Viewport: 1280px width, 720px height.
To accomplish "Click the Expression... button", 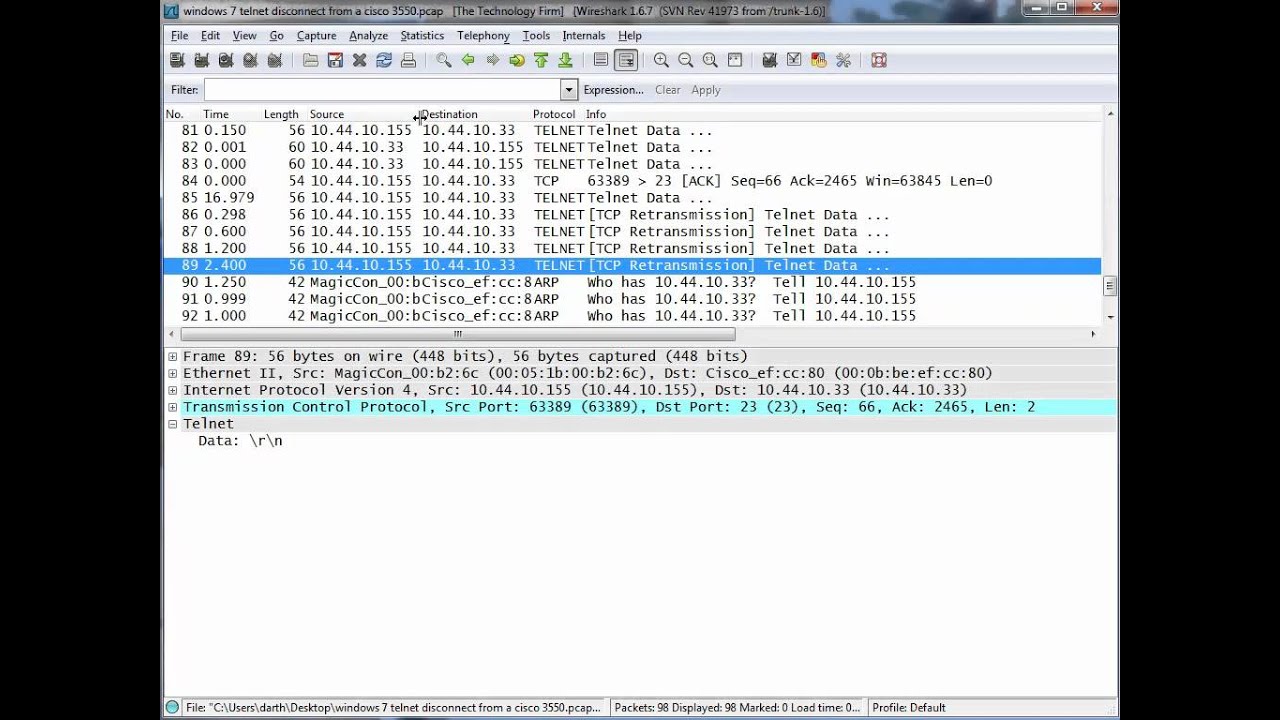I will (613, 90).
